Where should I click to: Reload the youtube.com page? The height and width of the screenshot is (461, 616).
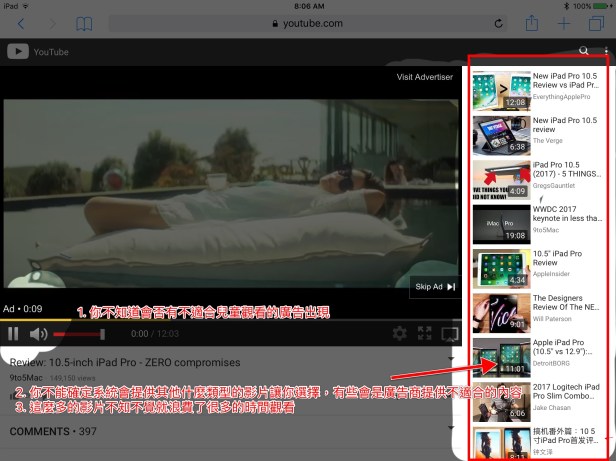tap(498, 23)
